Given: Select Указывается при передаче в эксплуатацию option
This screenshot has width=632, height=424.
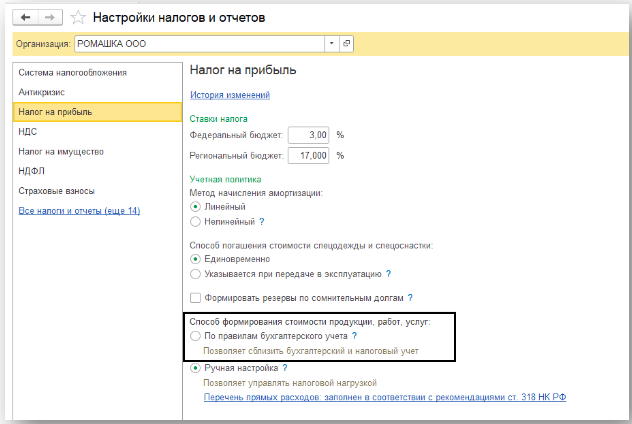Looking at the screenshot, I should (195, 273).
